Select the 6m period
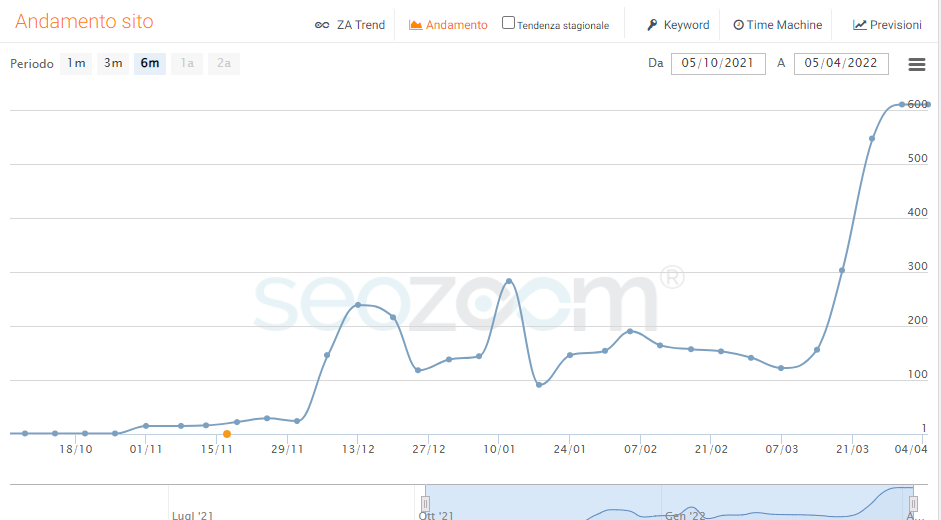This screenshot has height=520, width=941. (150, 64)
